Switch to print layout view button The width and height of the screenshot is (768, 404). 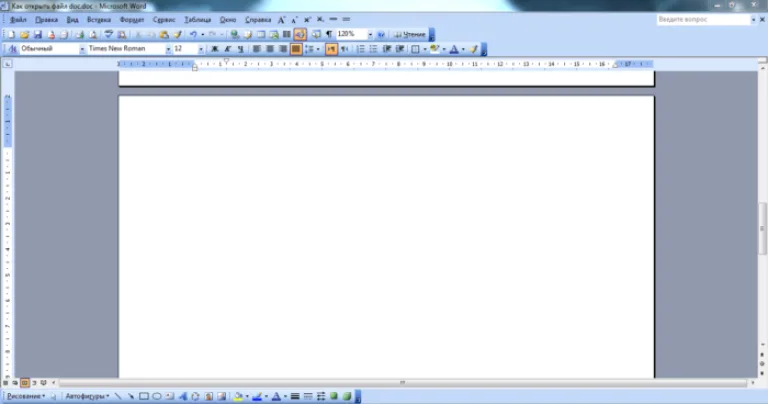(x=24, y=383)
